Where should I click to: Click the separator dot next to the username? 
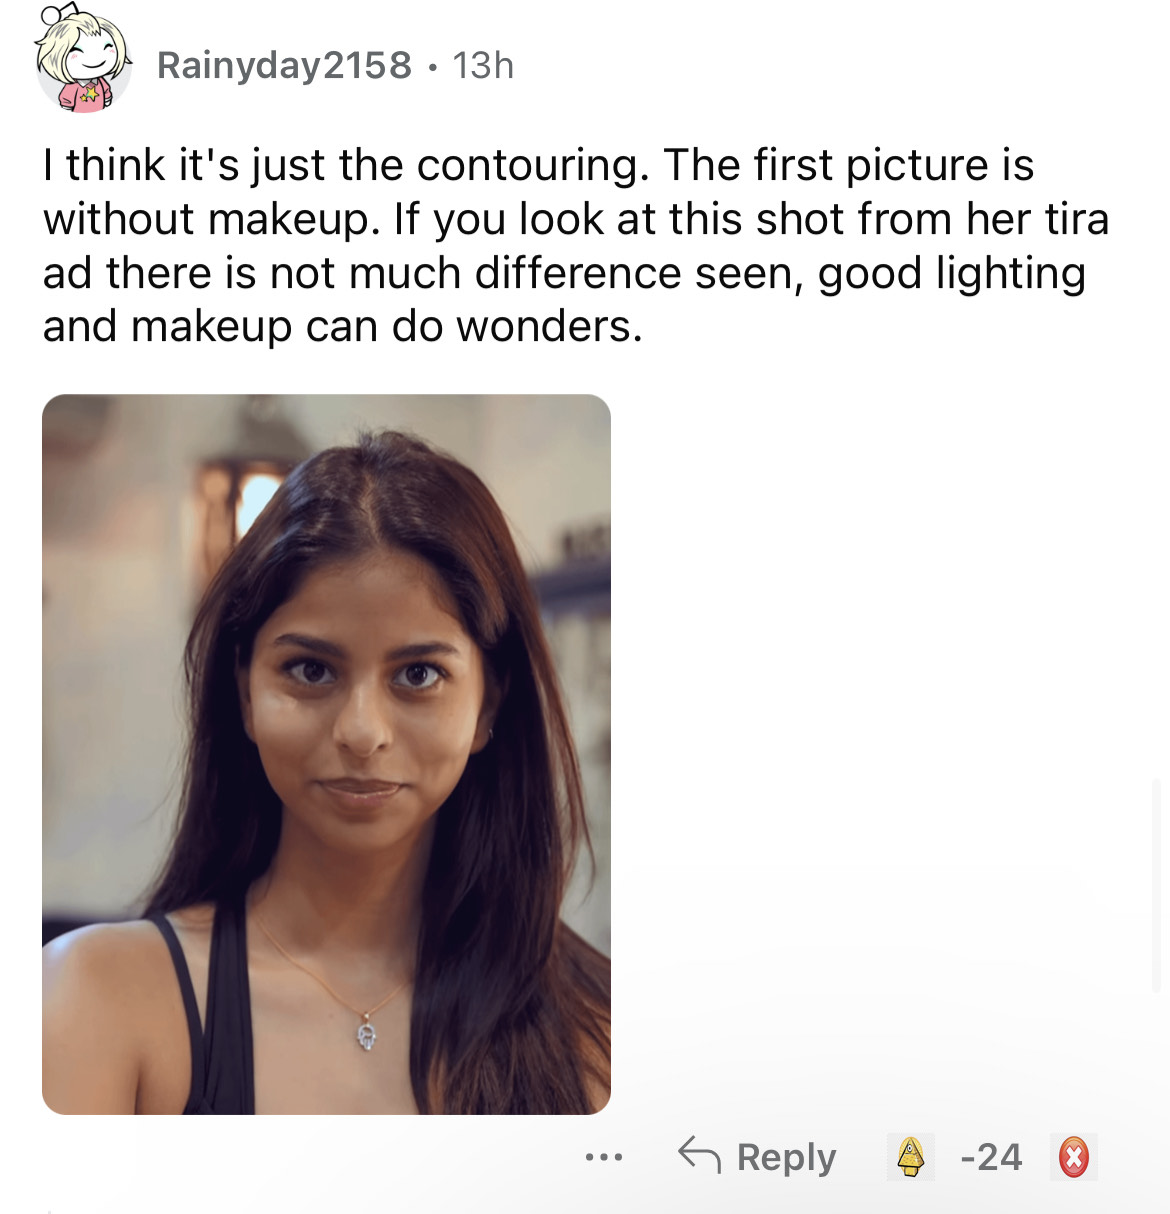(432, 67)
